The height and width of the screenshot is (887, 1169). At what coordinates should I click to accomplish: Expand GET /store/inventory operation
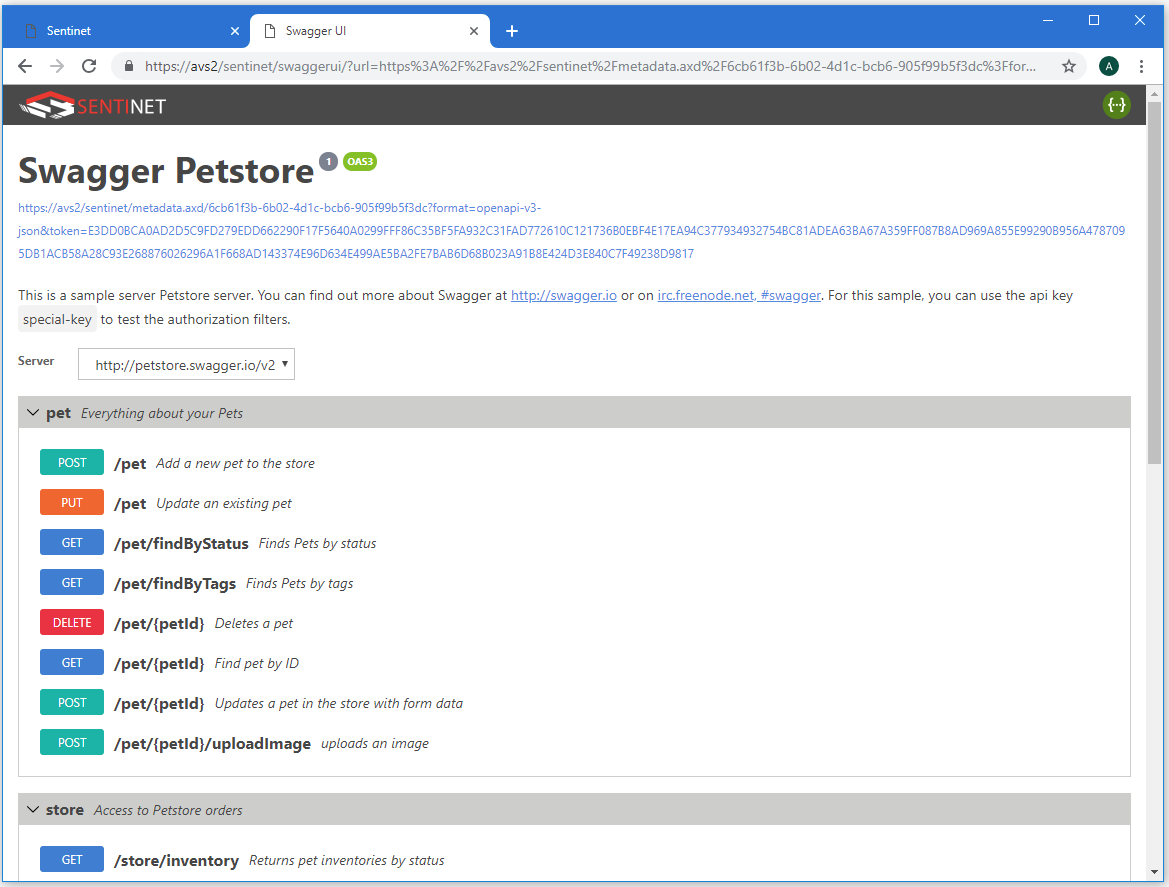574,860
